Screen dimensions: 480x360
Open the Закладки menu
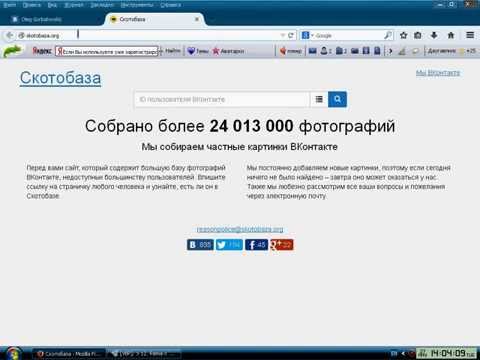click(x=102, y=5)
